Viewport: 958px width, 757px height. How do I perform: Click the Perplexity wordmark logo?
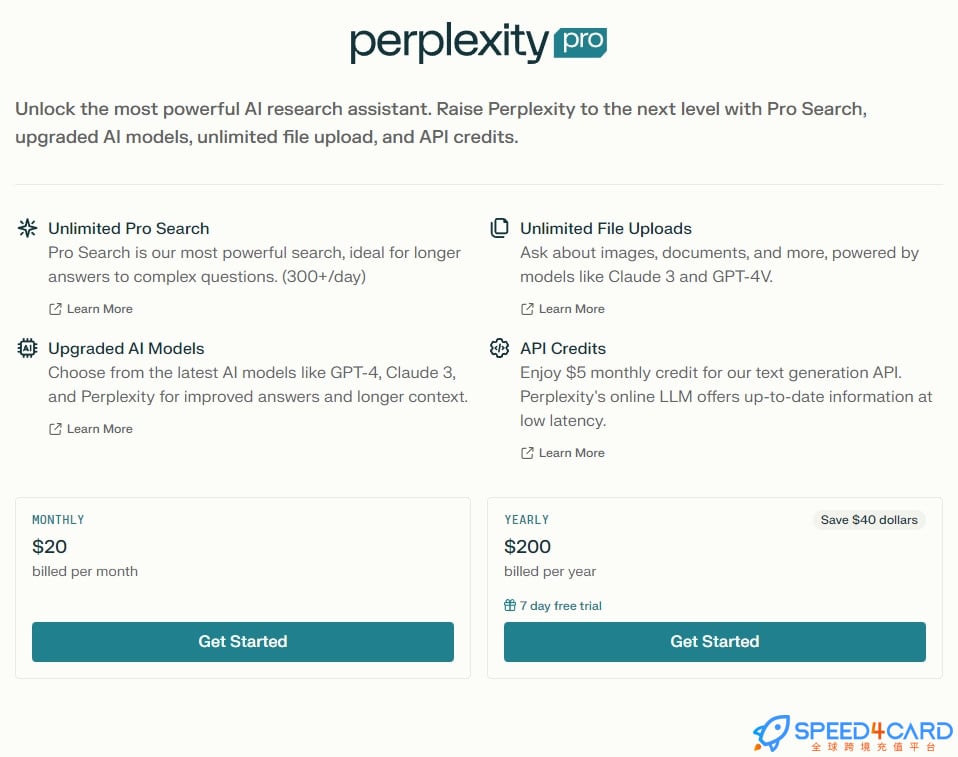pyautogui.click(x=449, y=43)
